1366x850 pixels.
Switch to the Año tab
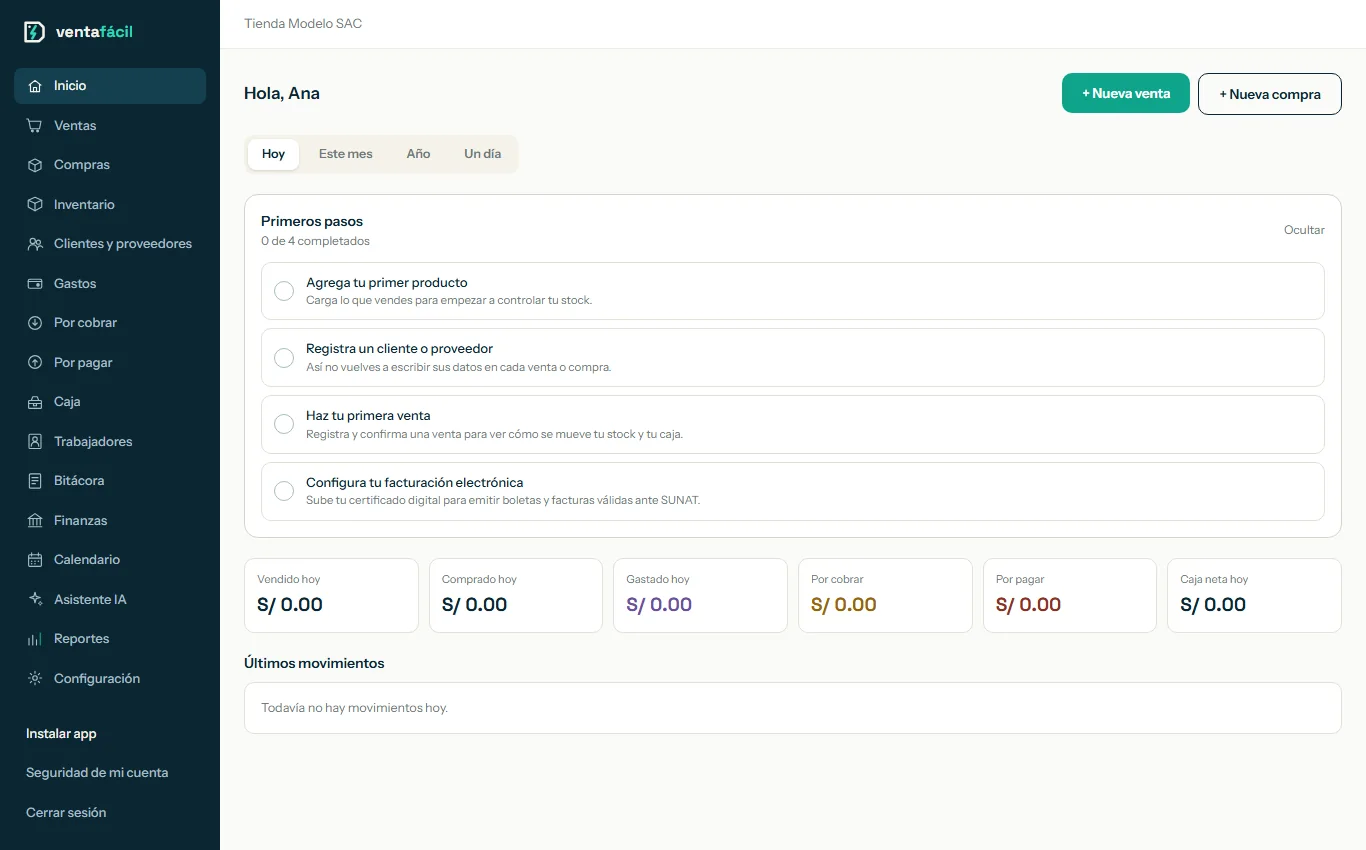pyautogui.click(x=418, y=154)
